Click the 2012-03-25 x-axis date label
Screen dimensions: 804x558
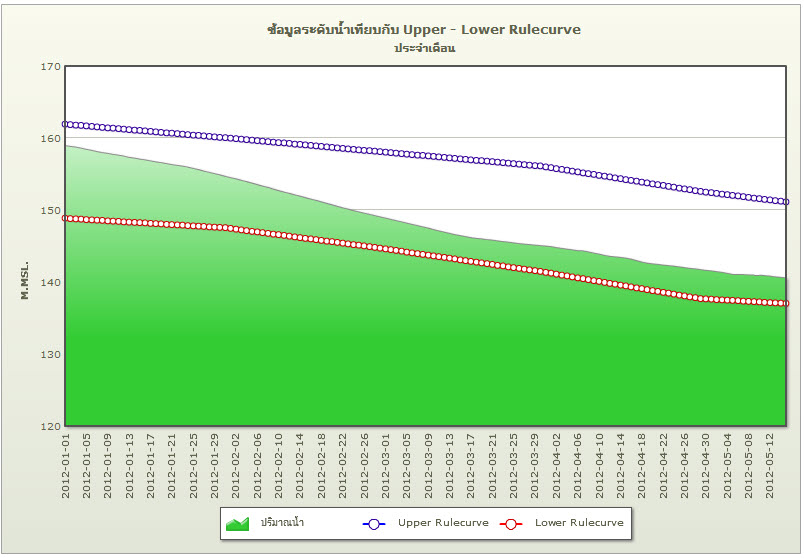coord(514,466)
